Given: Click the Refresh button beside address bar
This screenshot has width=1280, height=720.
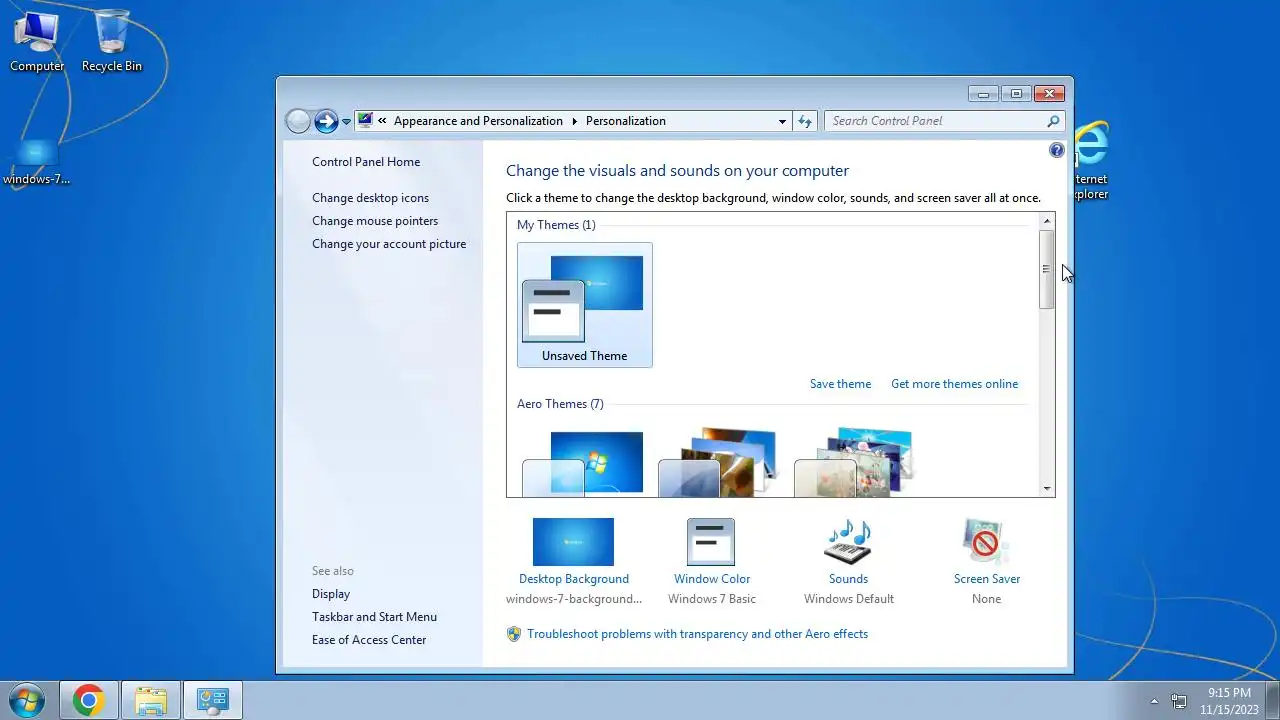Looking at the screenshot, I should (x=805, y=121).
